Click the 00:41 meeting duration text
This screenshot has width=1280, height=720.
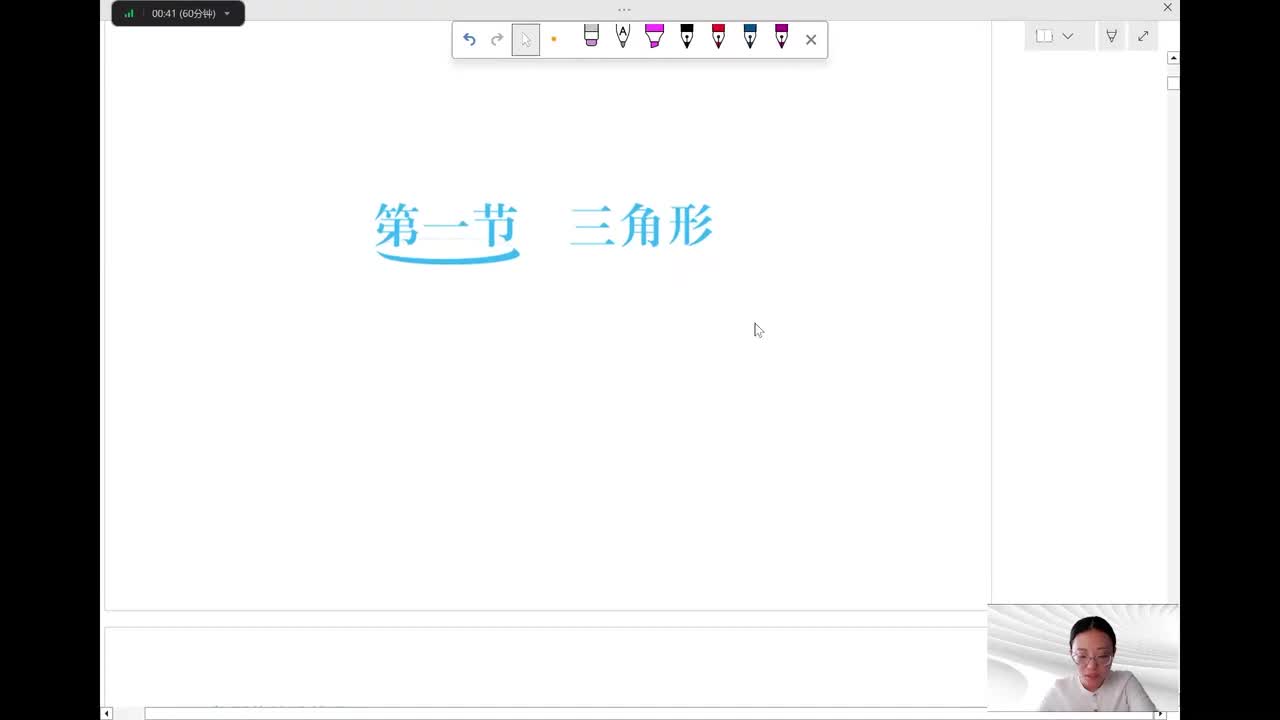click(183, 14)
